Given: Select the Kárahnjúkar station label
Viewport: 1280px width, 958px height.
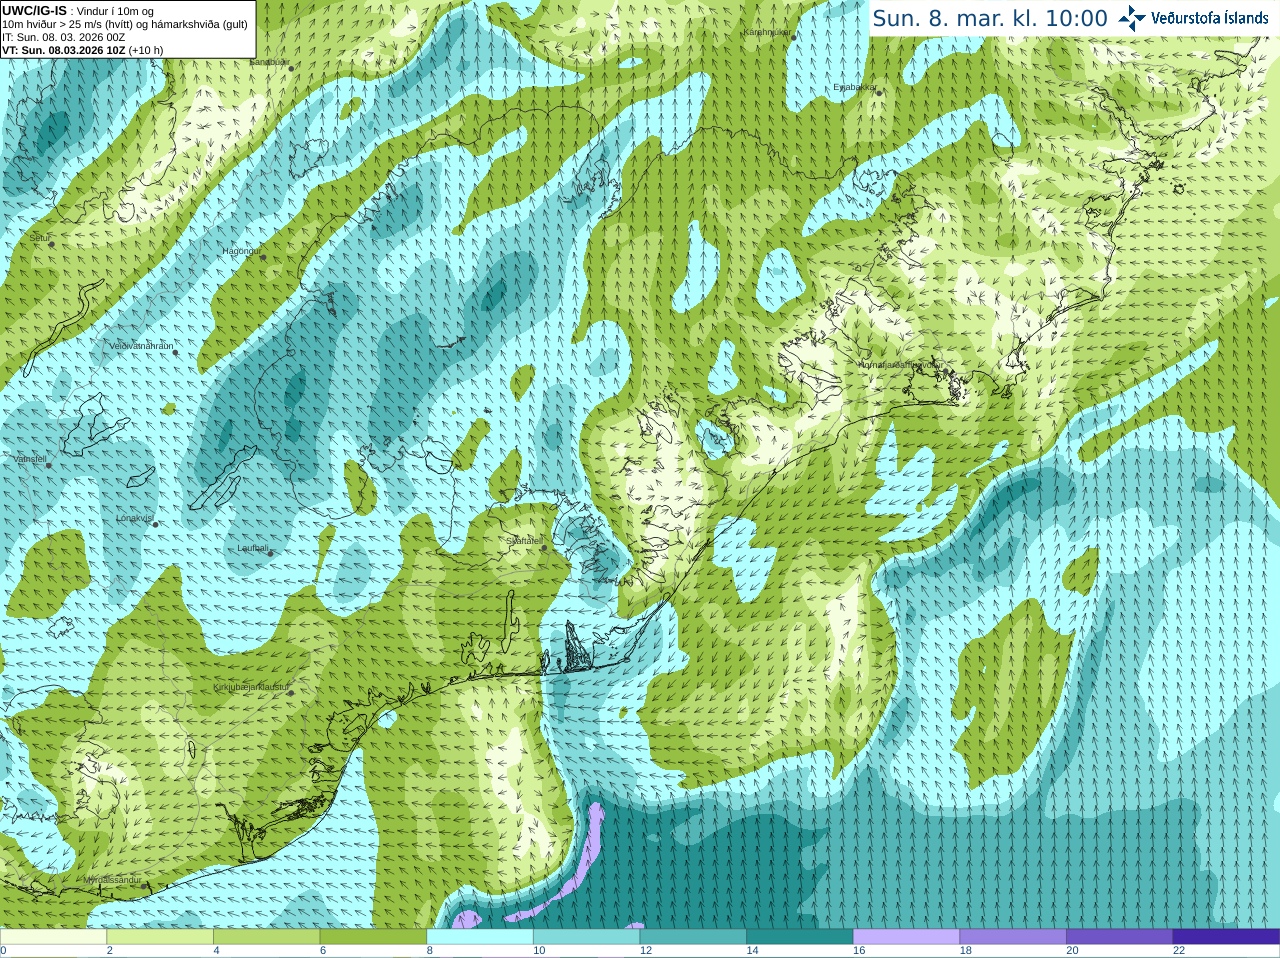Looking at the screenshot, I should (767, 32).
